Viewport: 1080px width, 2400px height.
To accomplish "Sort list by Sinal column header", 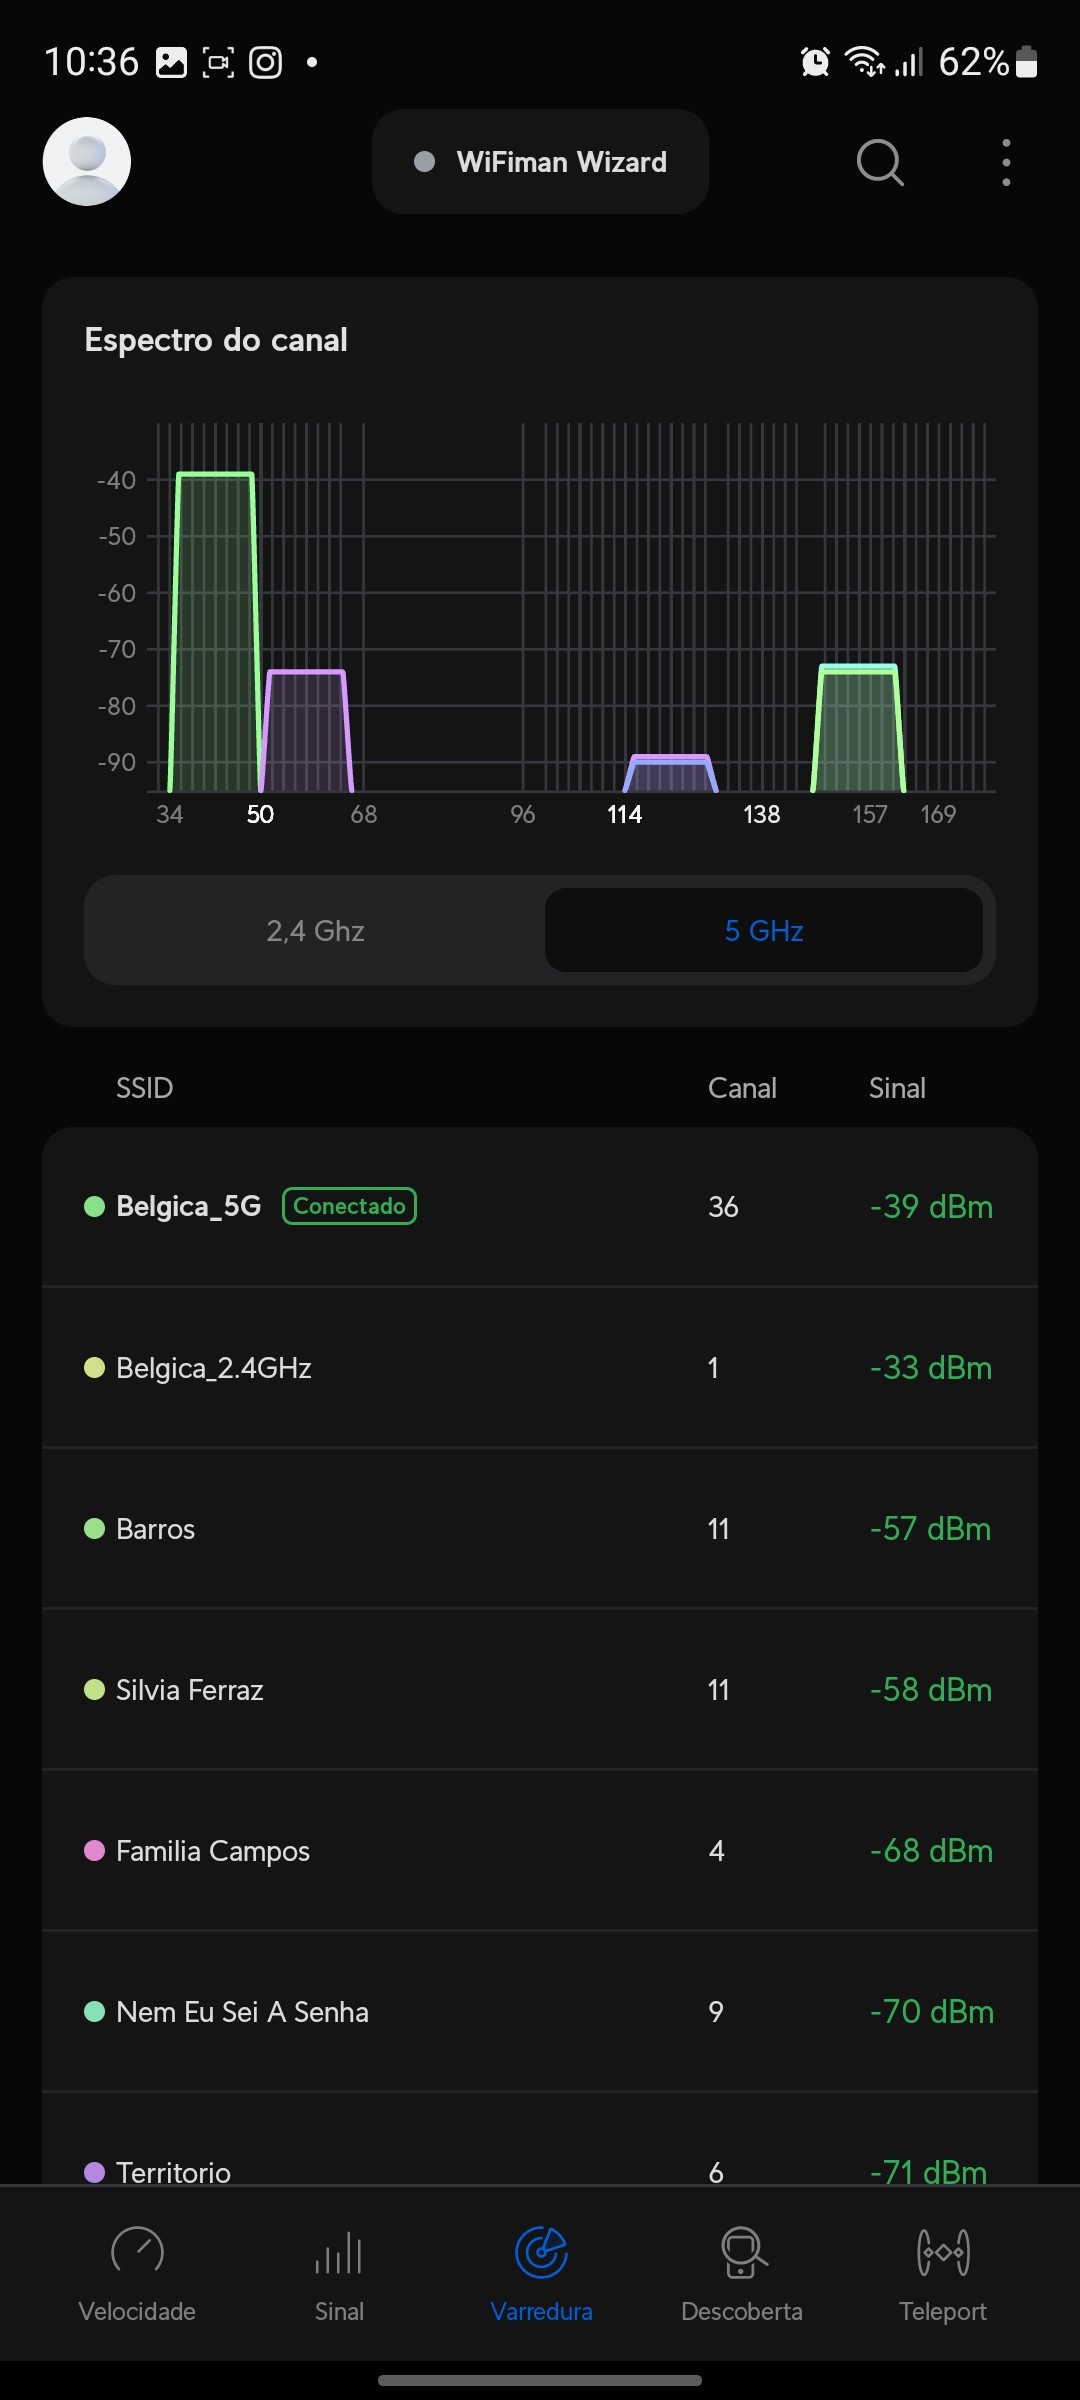I will 897,1088.
